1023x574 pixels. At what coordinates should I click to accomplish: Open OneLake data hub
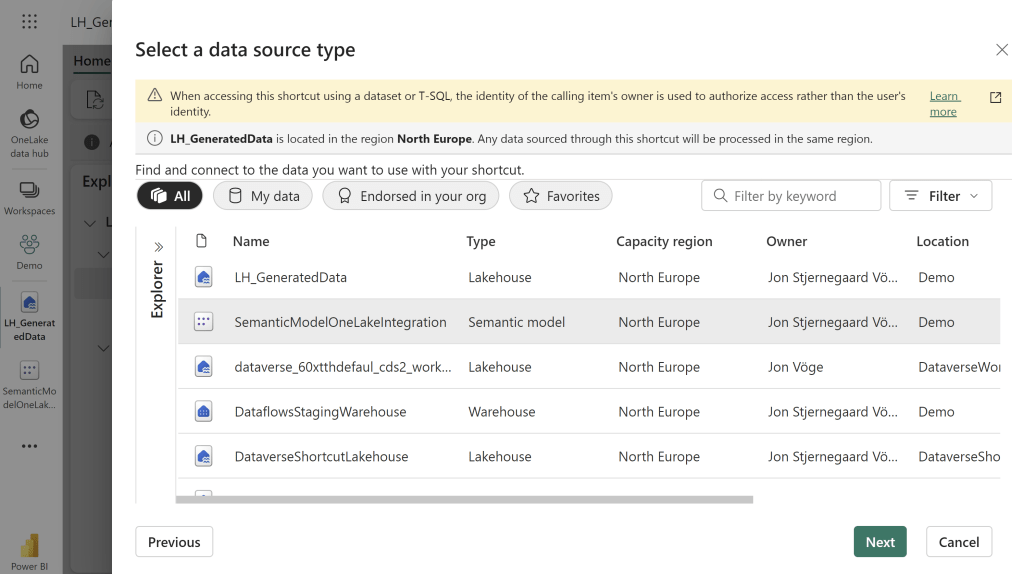[x=29, y=133]
